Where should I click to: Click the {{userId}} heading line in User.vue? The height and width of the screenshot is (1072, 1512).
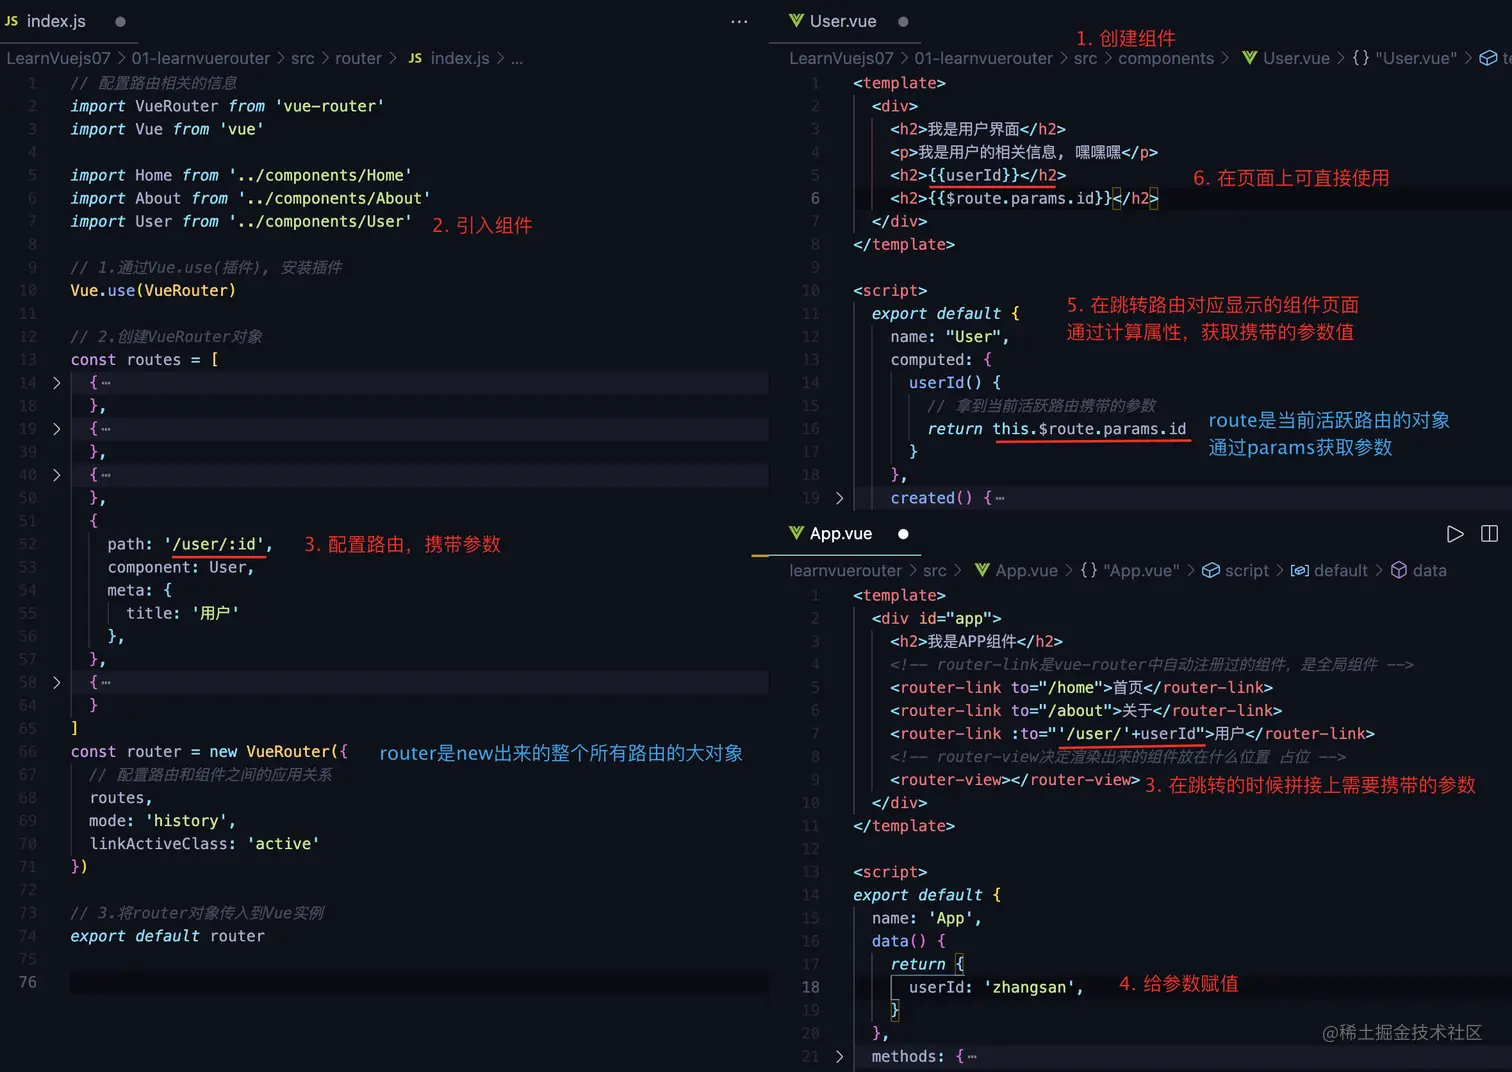(978, 175)
